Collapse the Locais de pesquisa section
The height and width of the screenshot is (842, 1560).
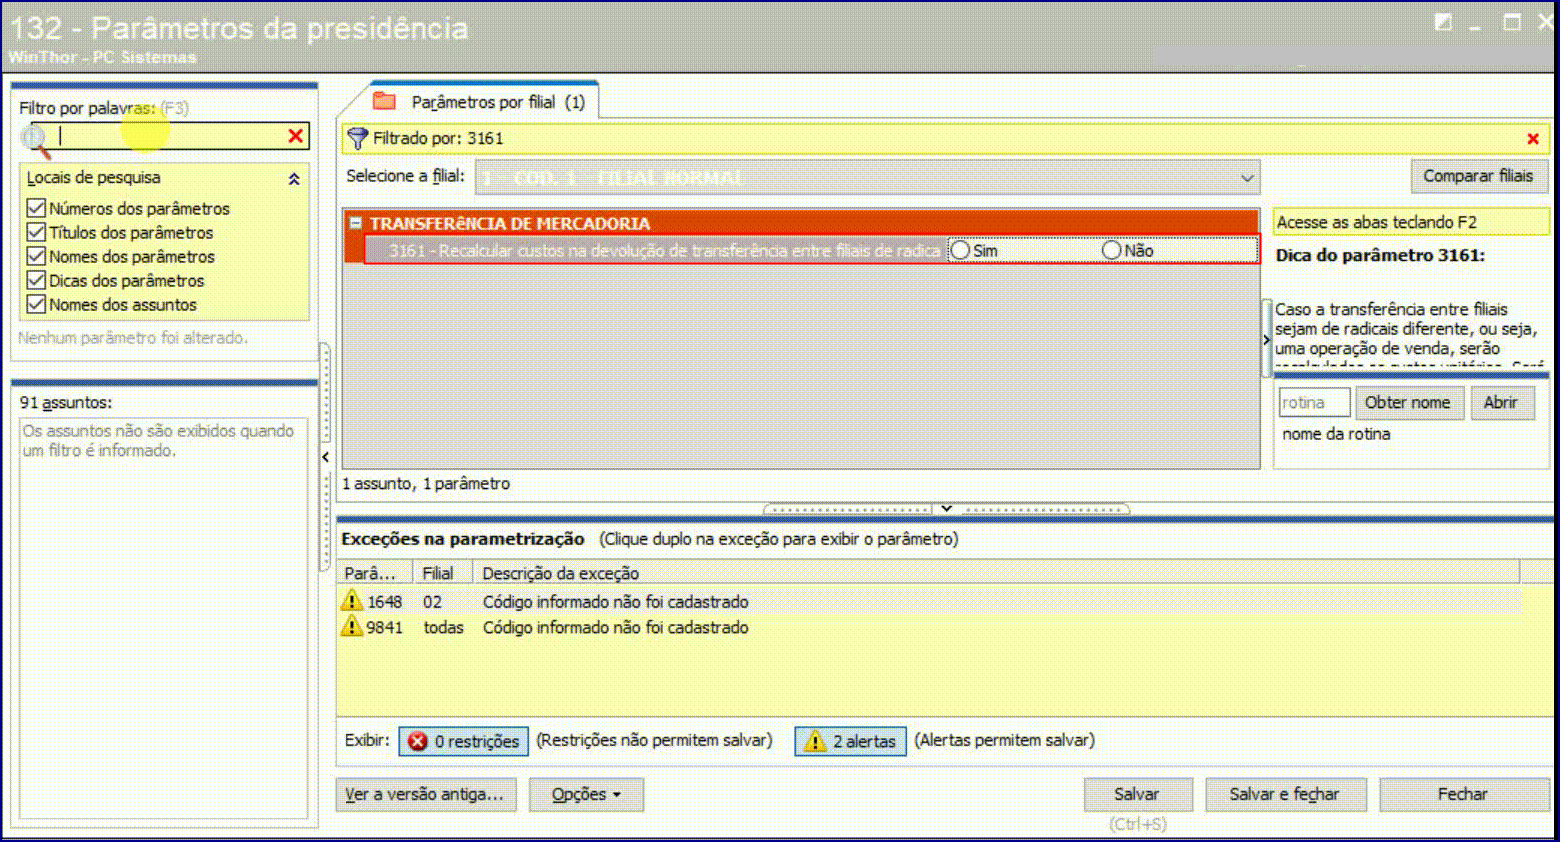coord(294,179)
